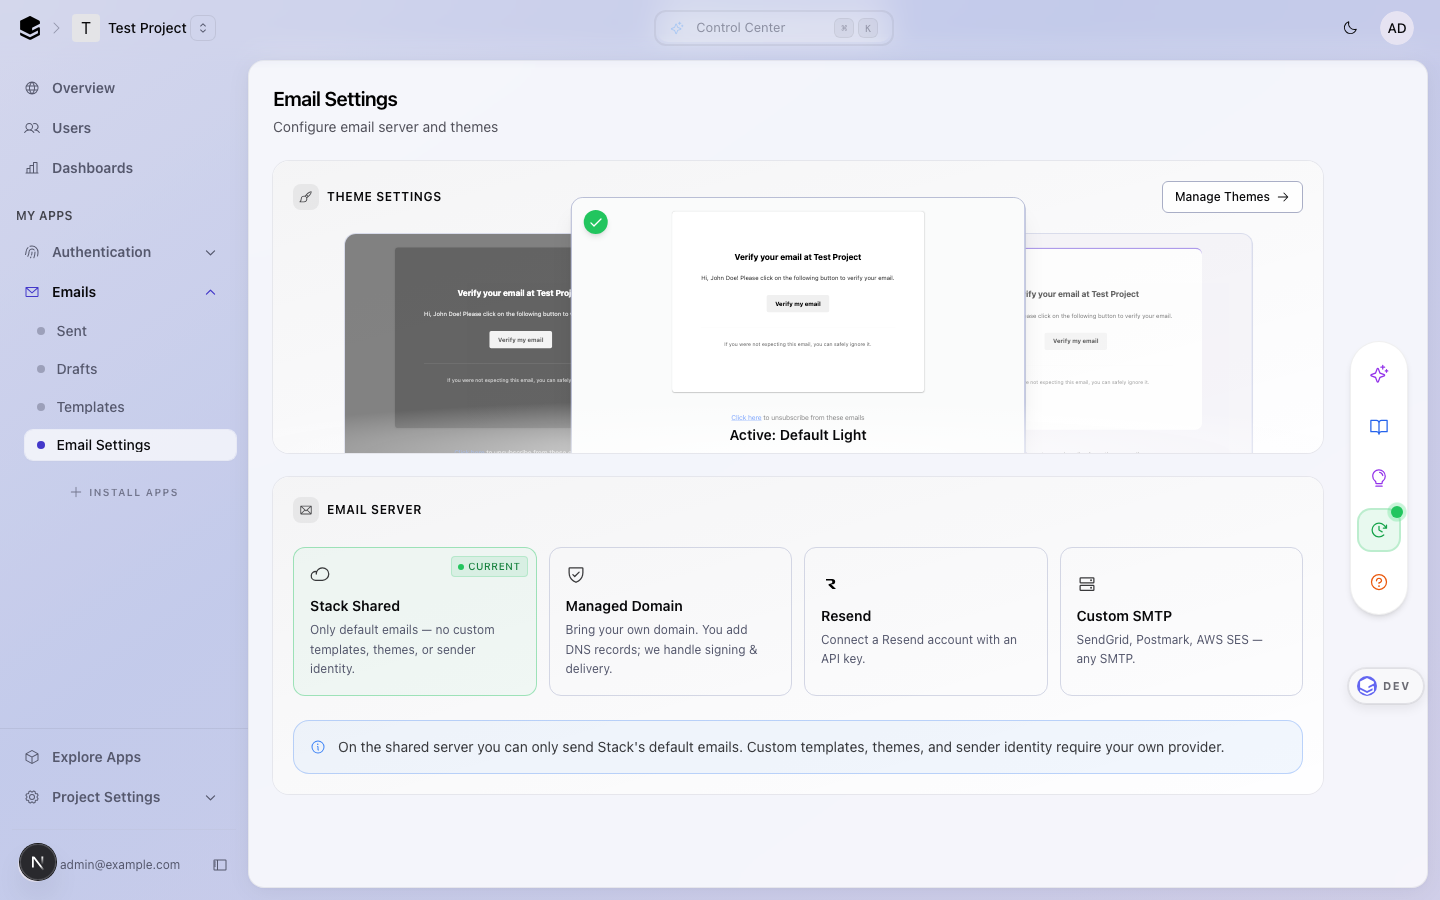Click 'Verify my email' in light preview

pos(798,304)
